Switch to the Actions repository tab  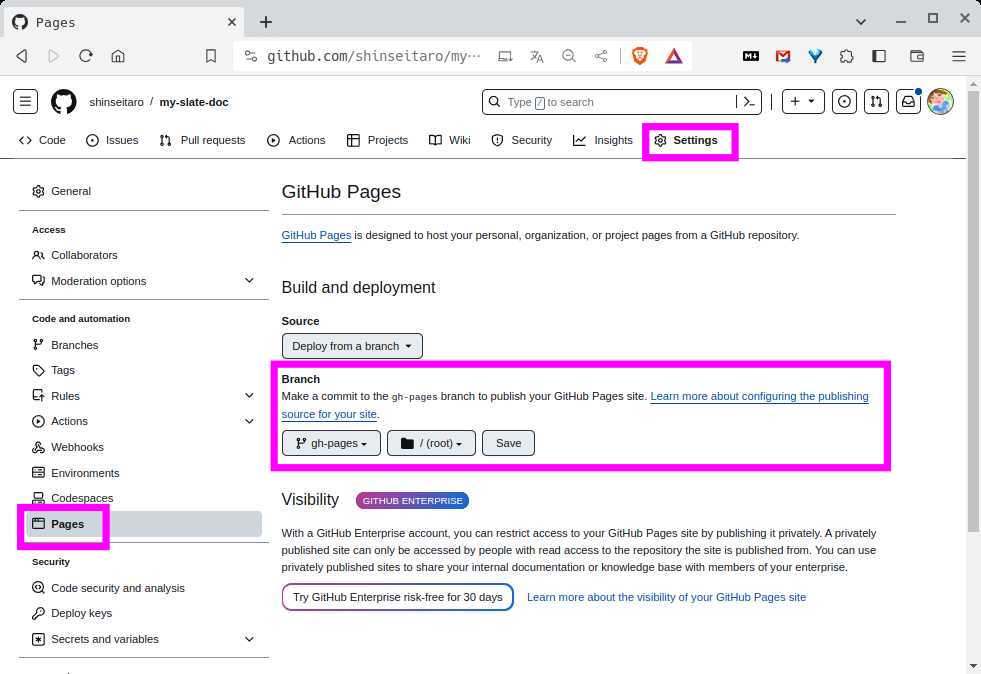[x=296, y=140]
